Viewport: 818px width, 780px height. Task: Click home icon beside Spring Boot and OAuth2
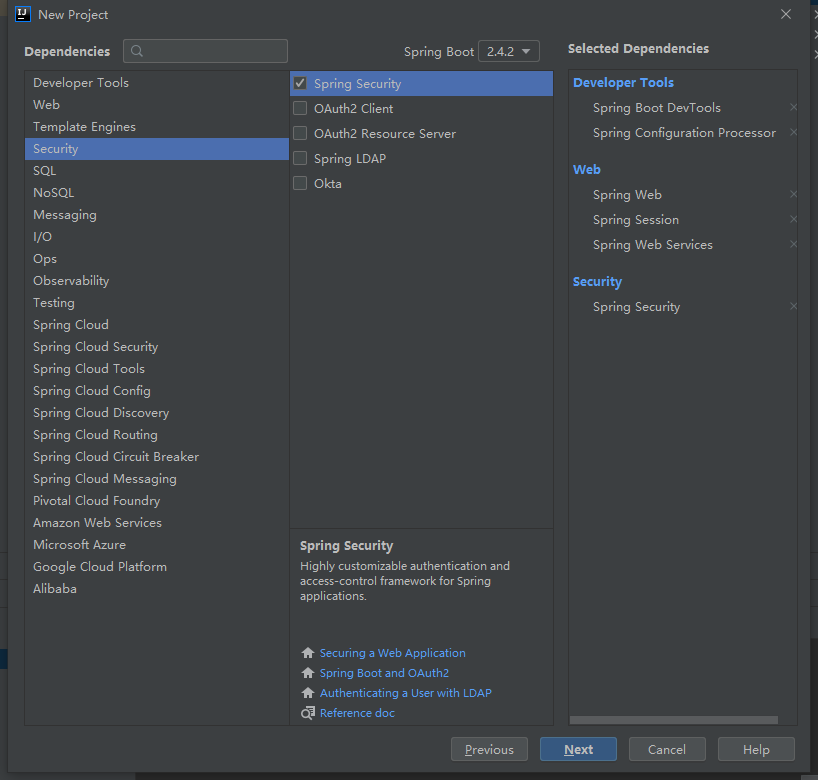308,673
